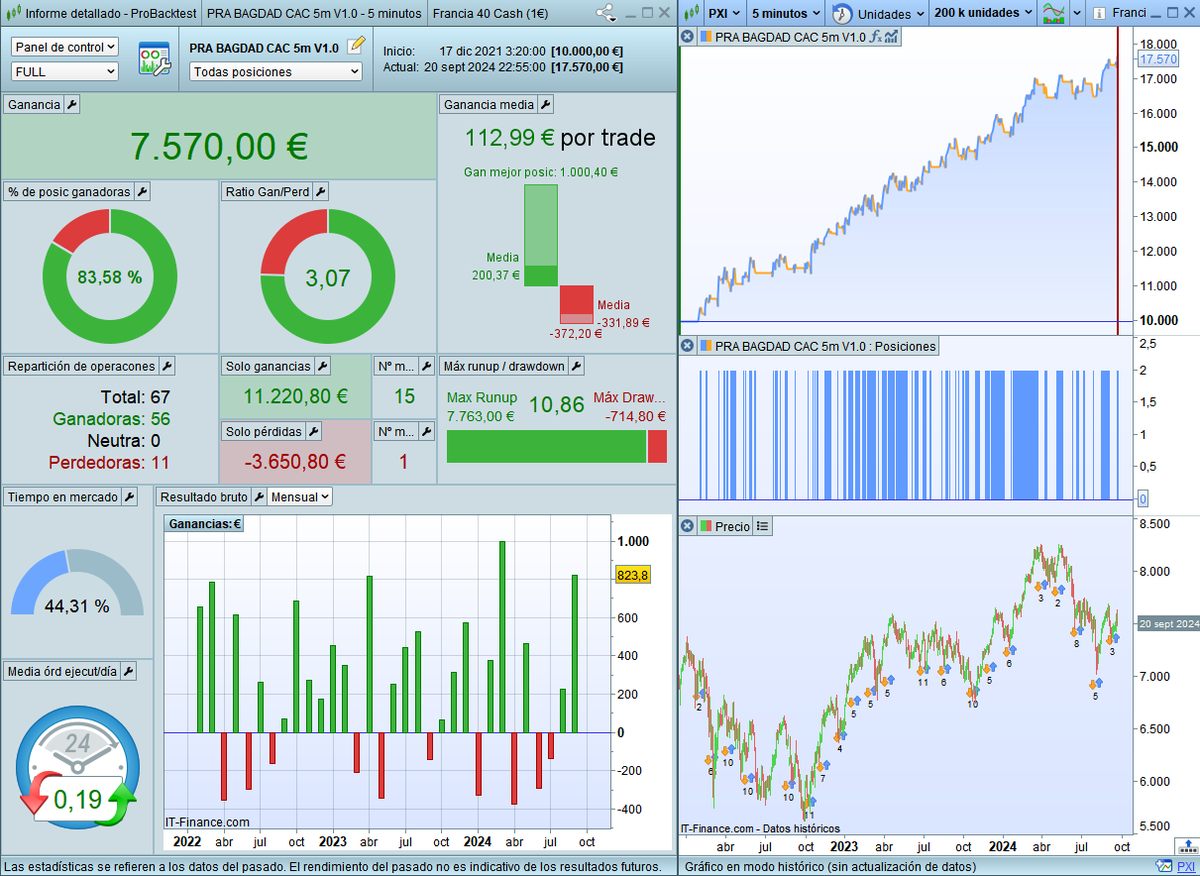Click wrench beside lower Nº m... box showing 1
The image size is (1200, 876).
tap(428, 431)
